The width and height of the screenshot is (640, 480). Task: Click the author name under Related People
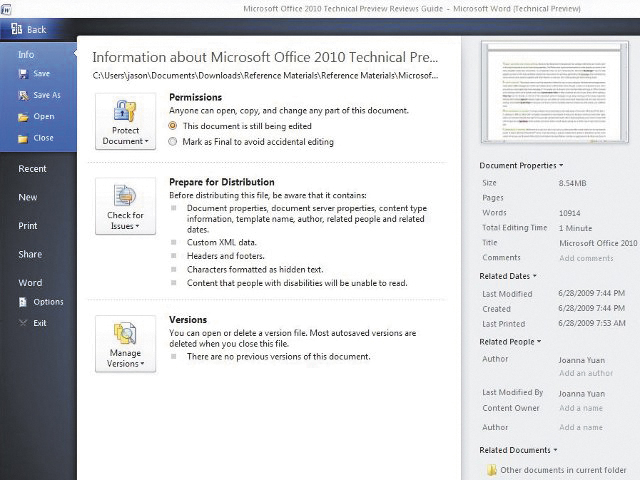pyautogui.click(x=582, y=360)
